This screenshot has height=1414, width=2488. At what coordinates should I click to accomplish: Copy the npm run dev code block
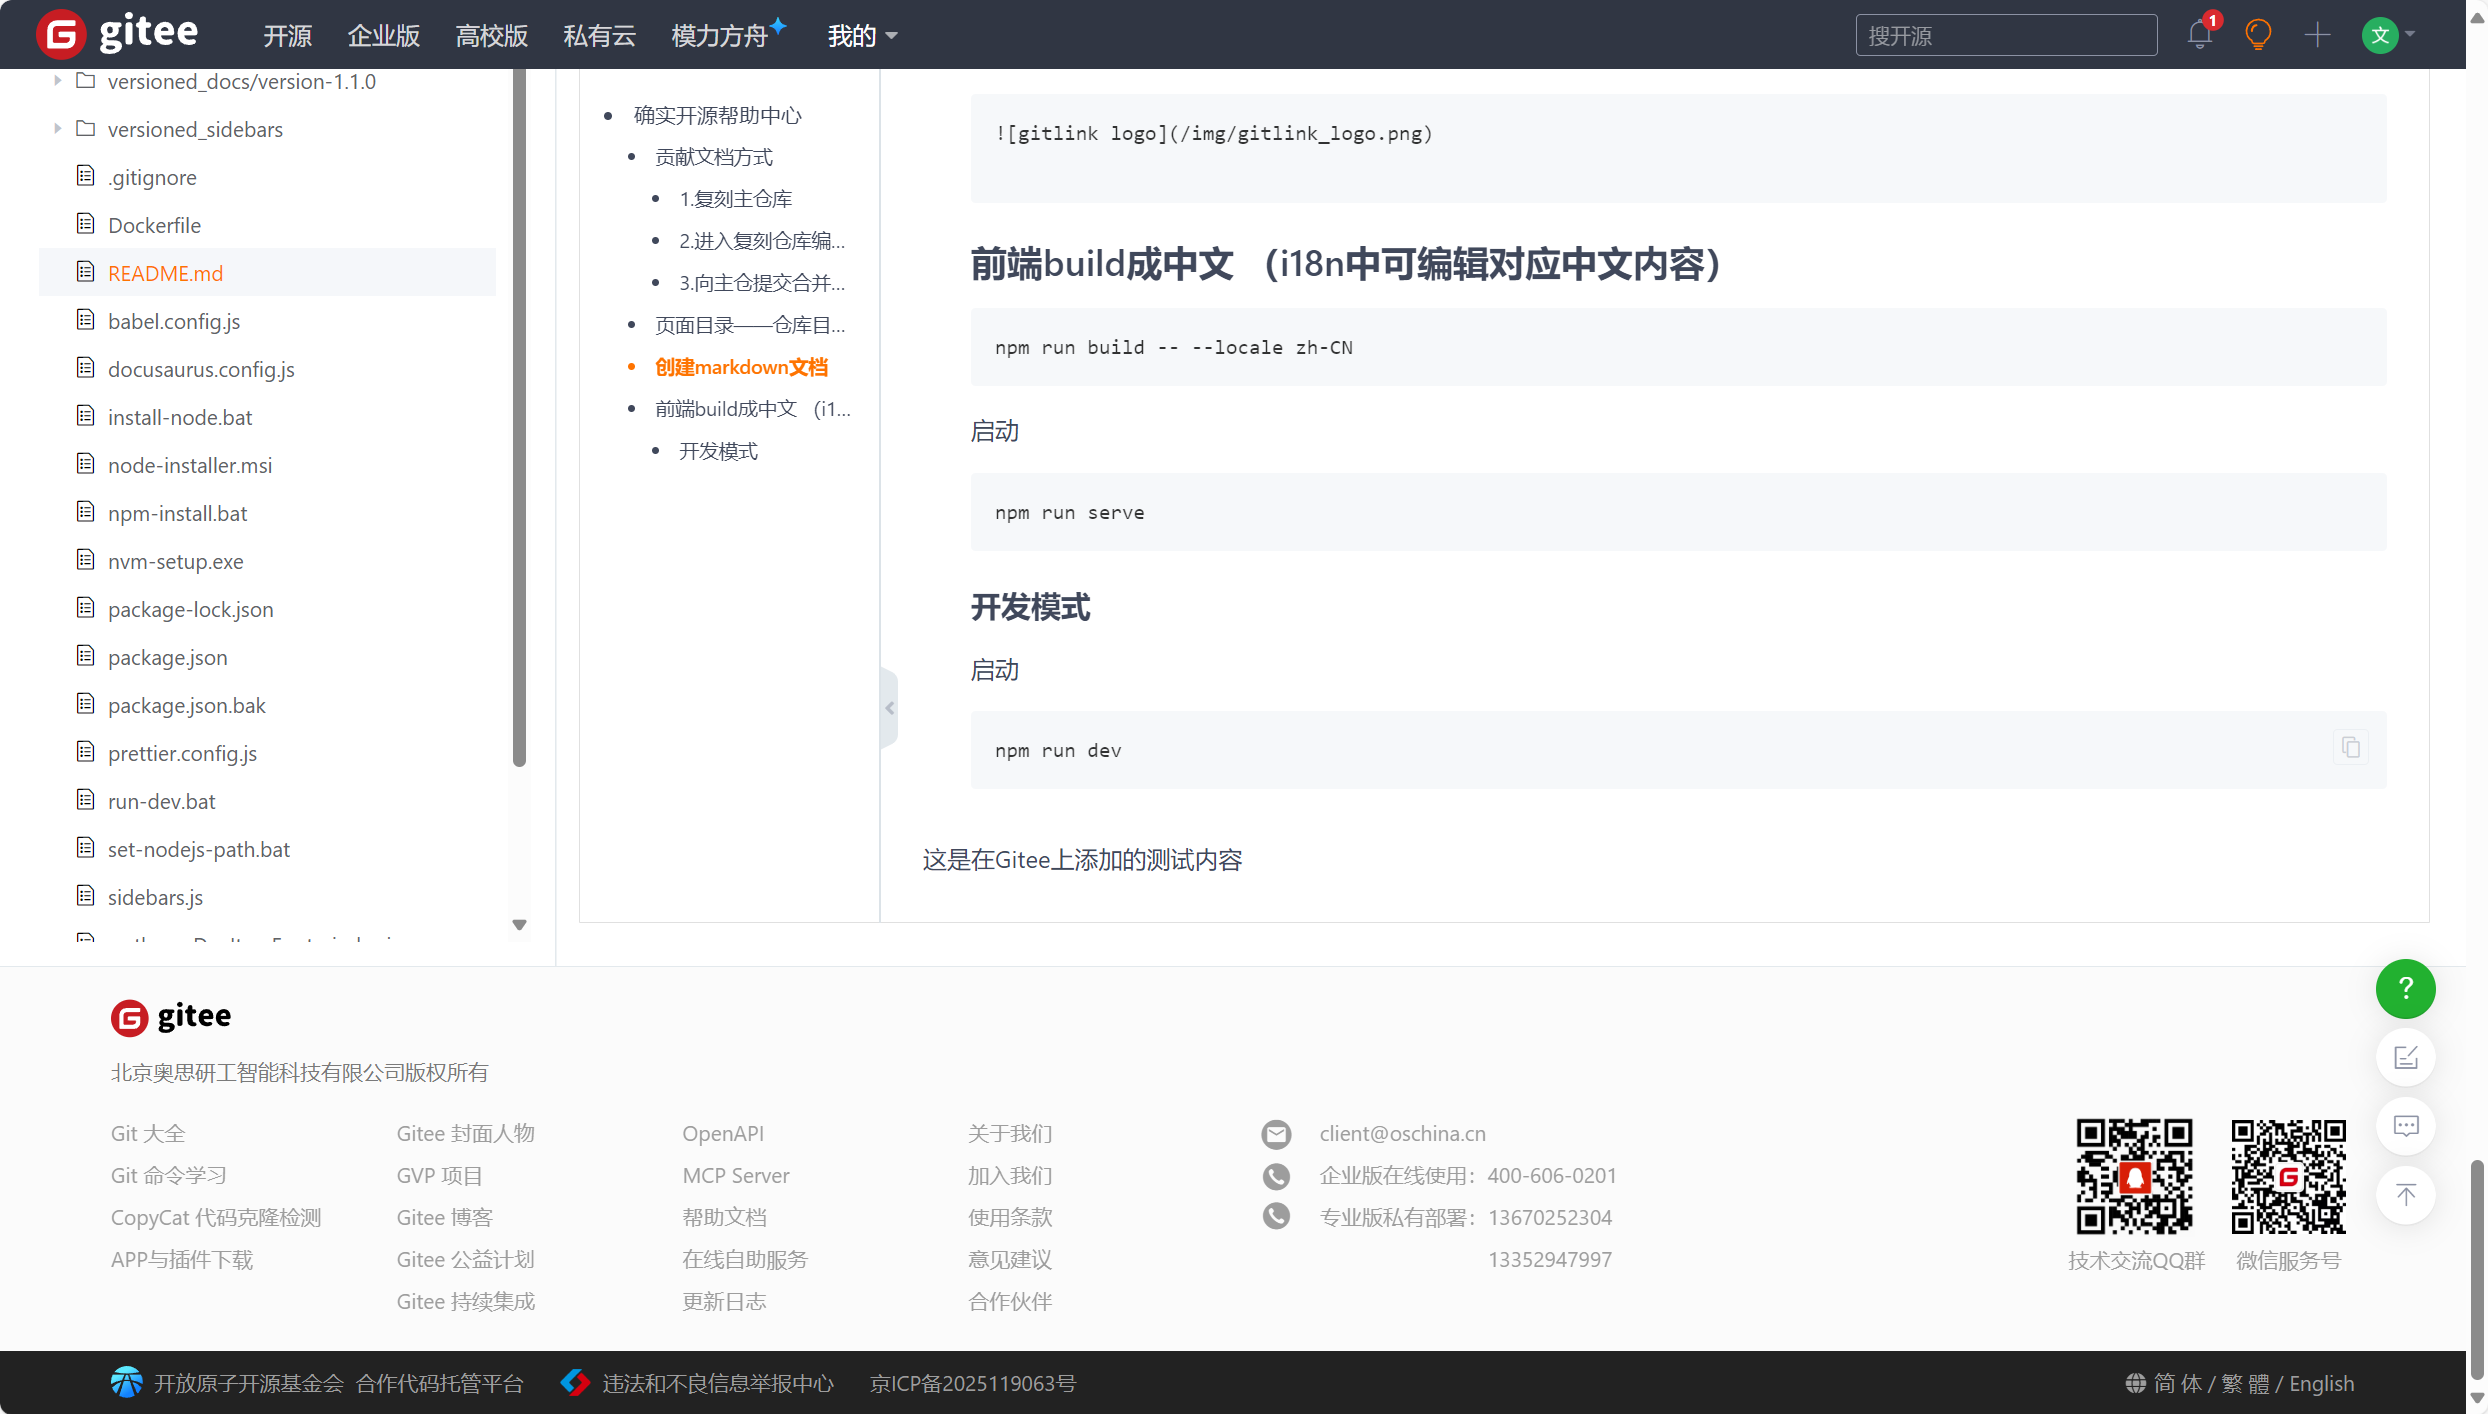tap(2350, 747)
